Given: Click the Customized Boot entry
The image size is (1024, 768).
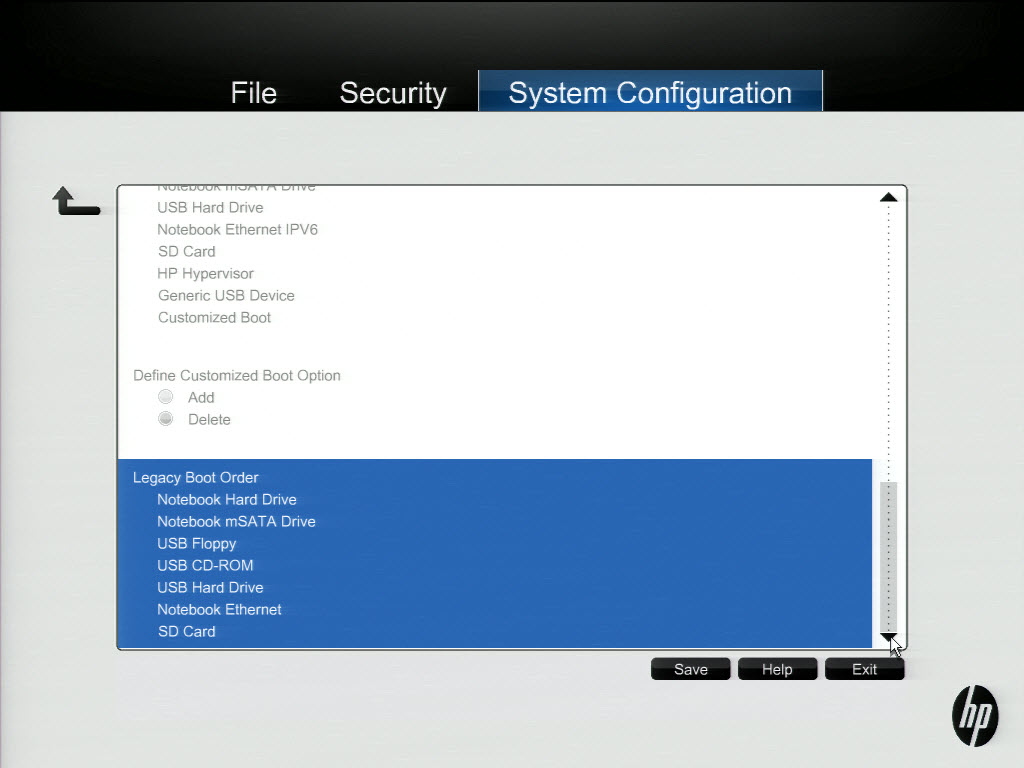Looking at the screenshot, I should pos(214,318).
